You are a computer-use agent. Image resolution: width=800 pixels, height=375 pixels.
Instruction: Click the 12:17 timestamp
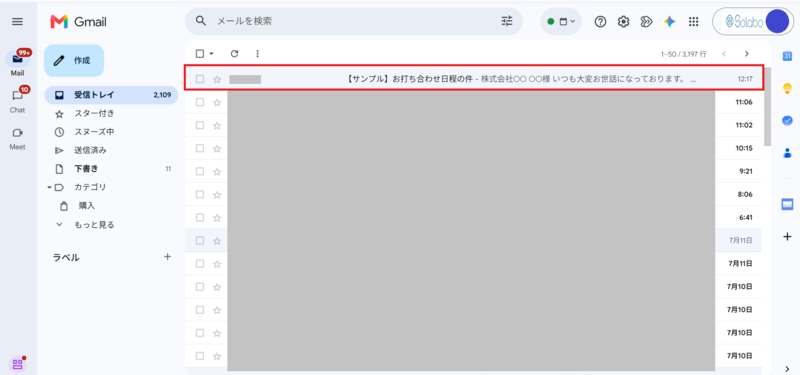(x=745, y=79)
